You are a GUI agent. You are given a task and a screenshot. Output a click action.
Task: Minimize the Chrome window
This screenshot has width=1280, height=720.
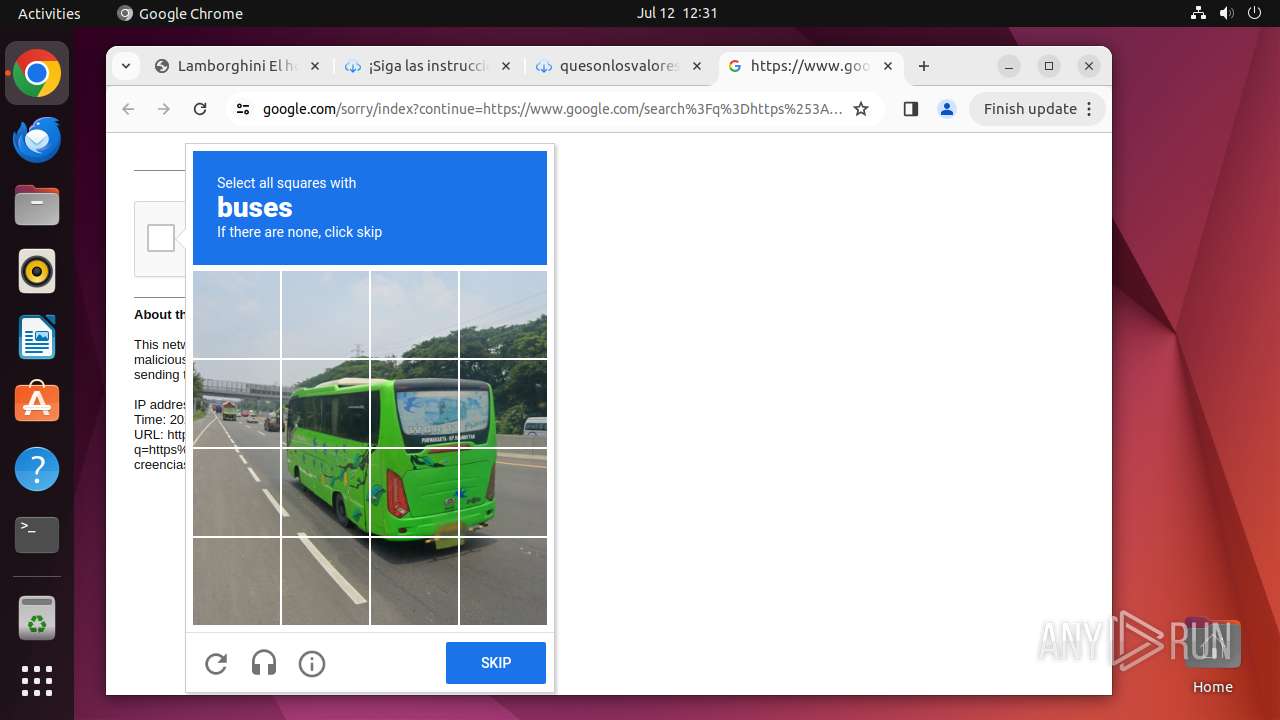point(1009,66)
